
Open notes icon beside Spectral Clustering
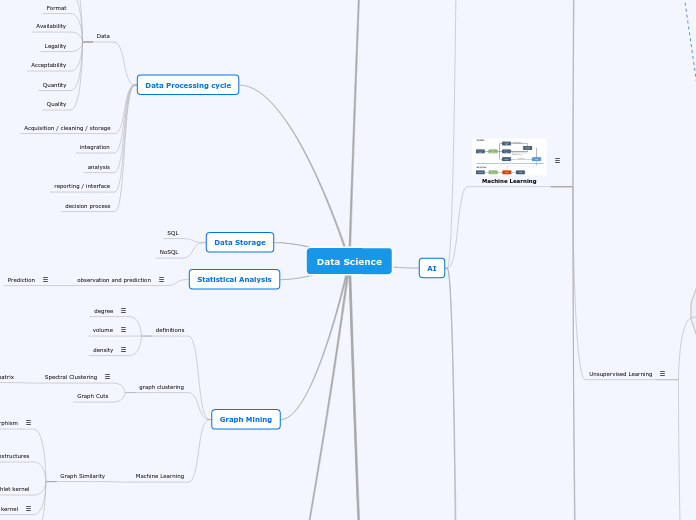[107, 377]
